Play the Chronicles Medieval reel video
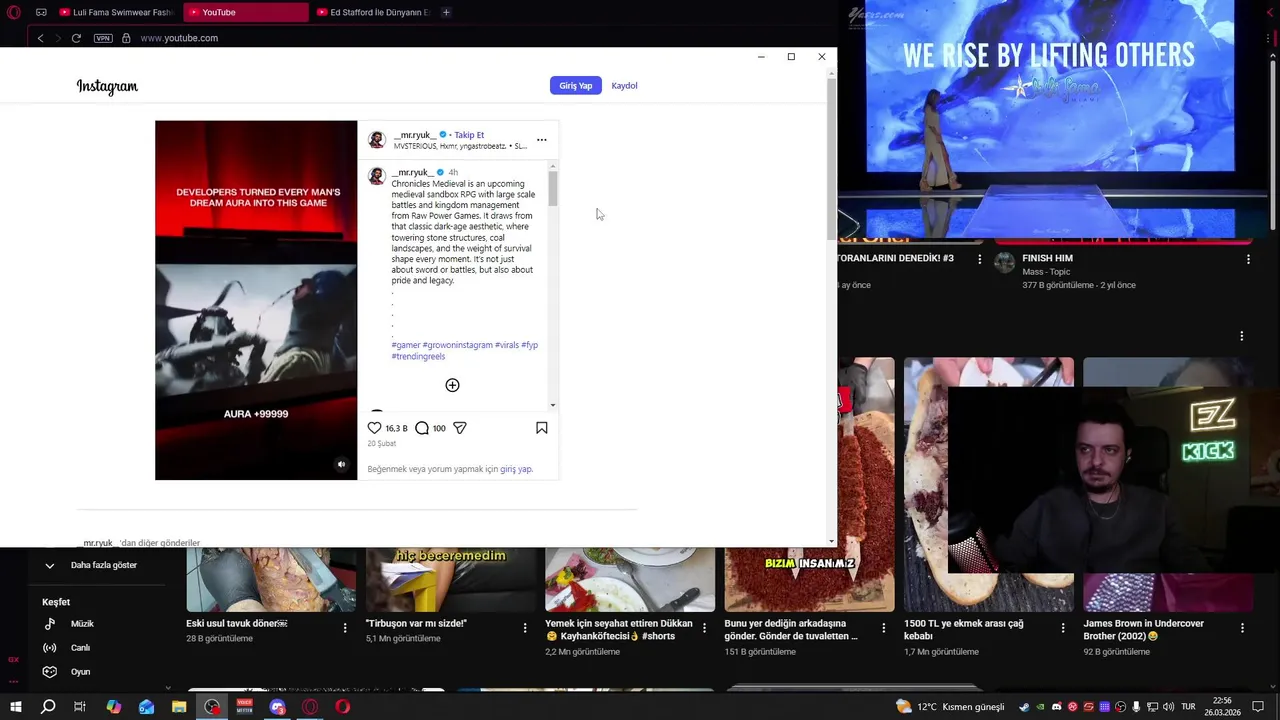 (x=256, y=300)
